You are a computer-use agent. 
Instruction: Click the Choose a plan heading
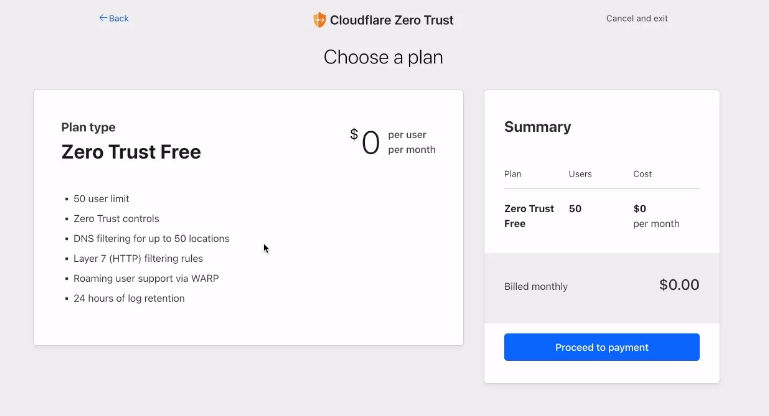[x=383, y=57]
